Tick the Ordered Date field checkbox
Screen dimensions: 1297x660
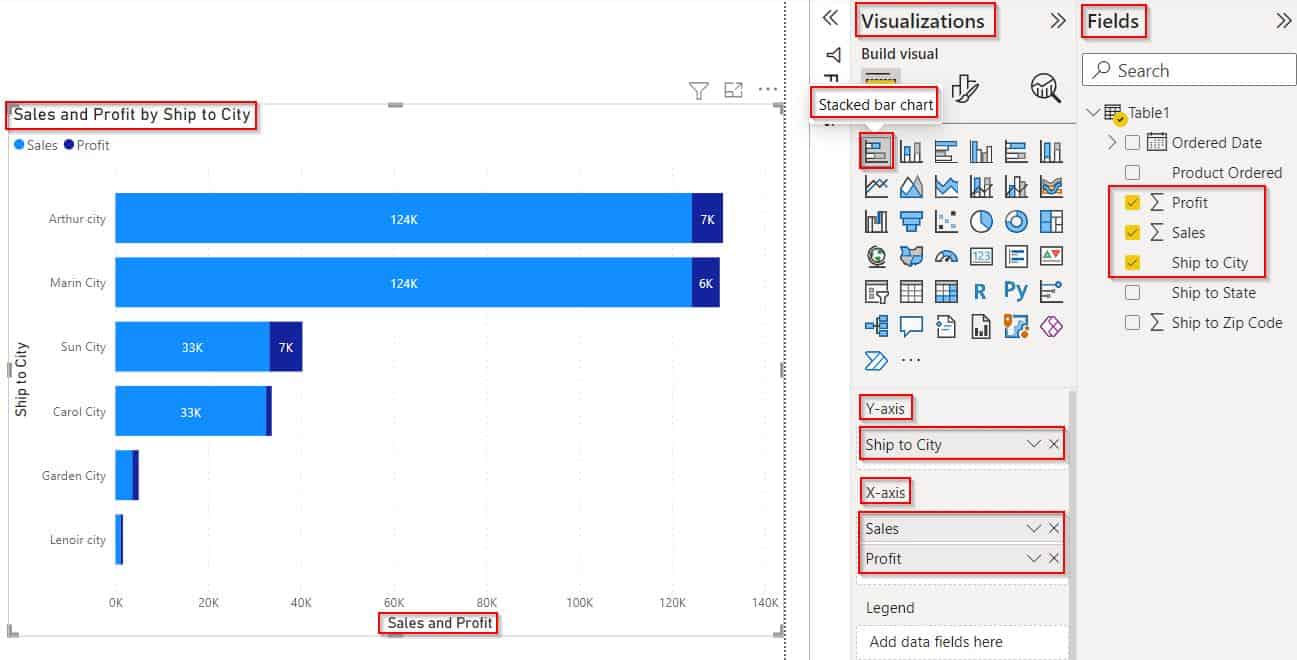[x=1132, y=143]
